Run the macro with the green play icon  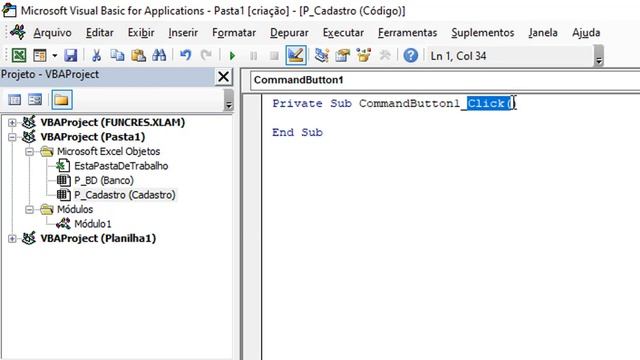click(232, 56)
